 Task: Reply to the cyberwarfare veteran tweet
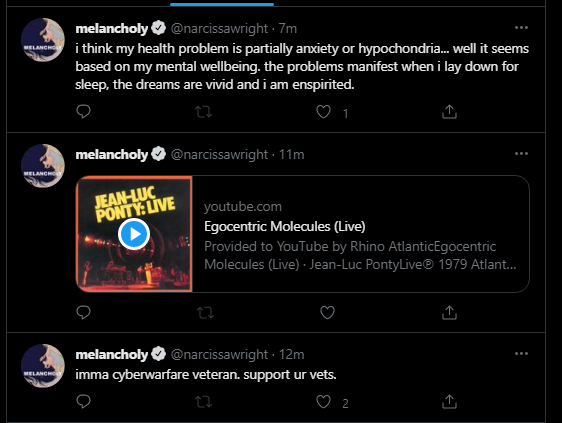(x=84, y=401)
